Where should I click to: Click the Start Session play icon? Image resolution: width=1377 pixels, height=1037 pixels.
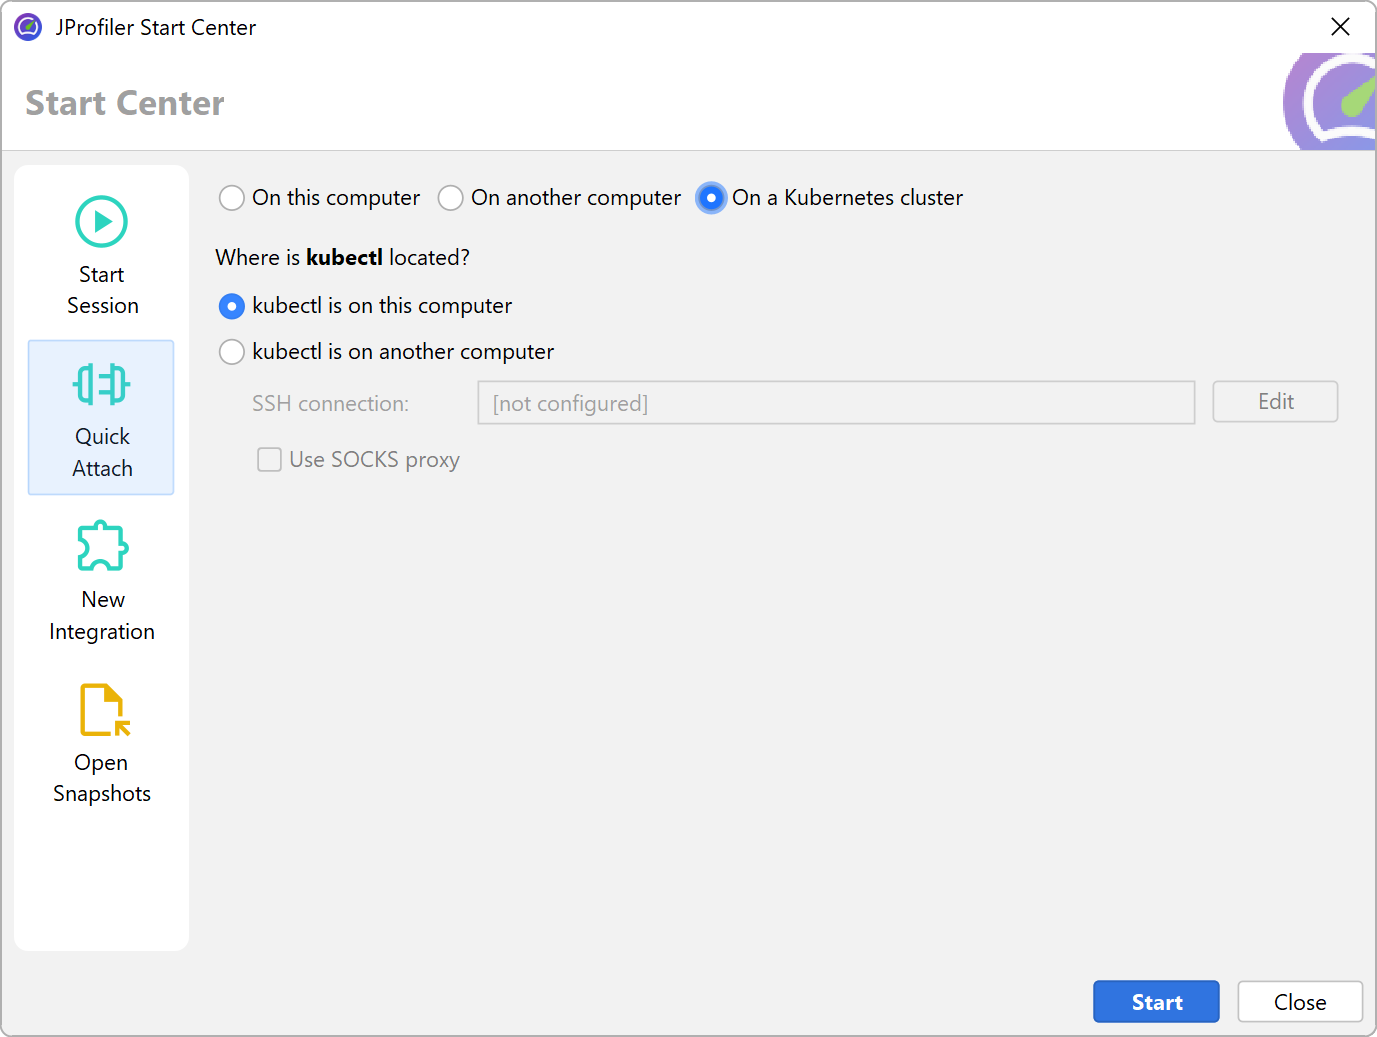(x=101, y=221)
